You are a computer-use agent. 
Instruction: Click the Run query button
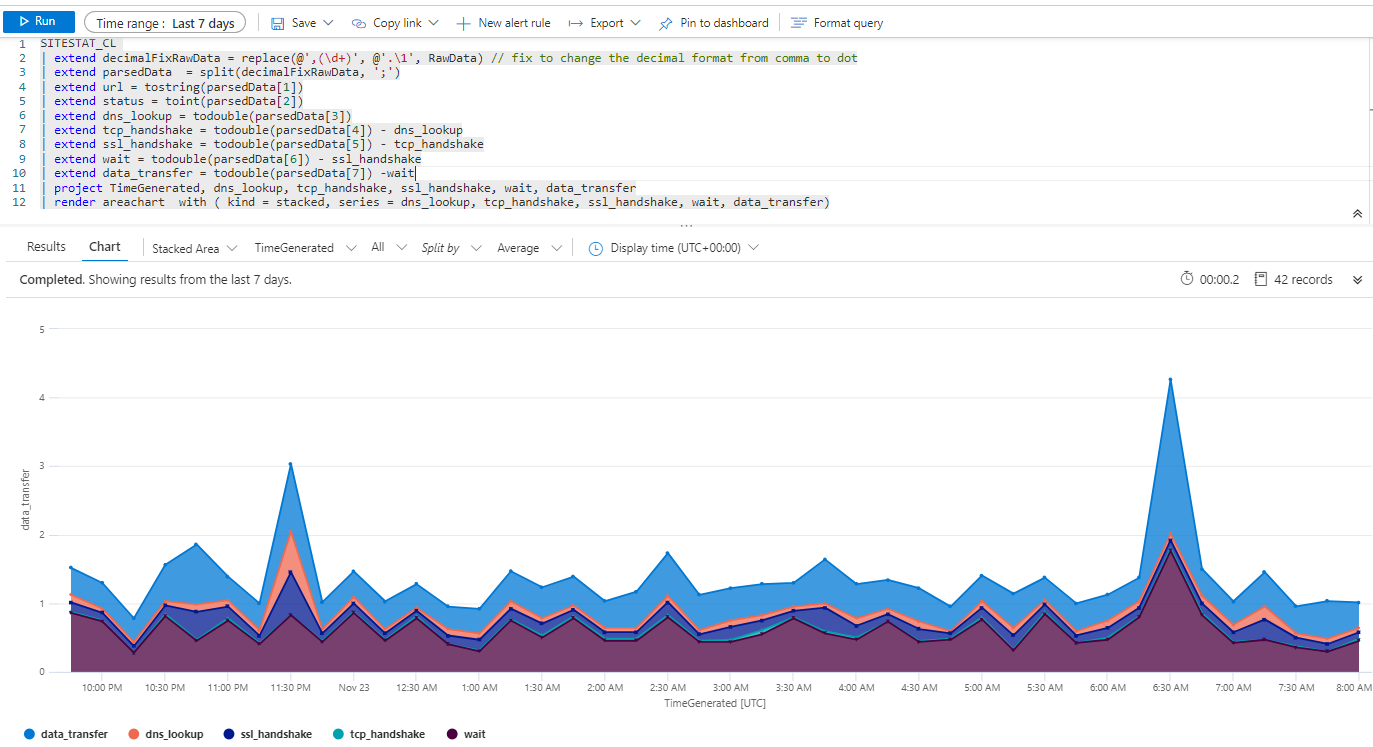pos(38,22)
